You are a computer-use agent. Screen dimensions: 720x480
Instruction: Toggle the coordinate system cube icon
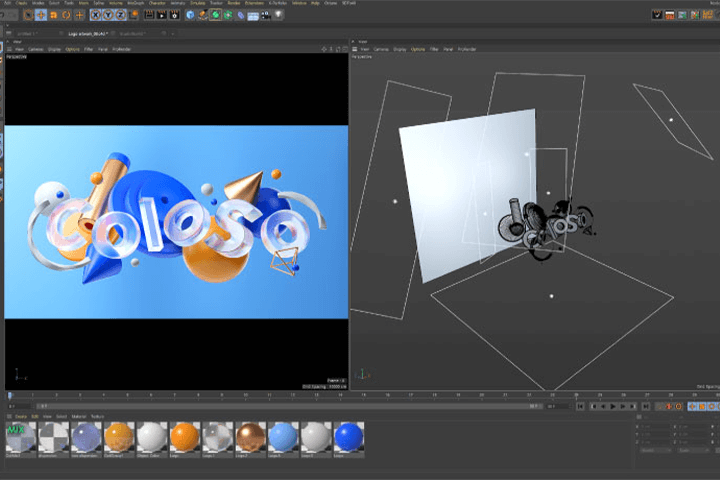[x=134, y=15]
